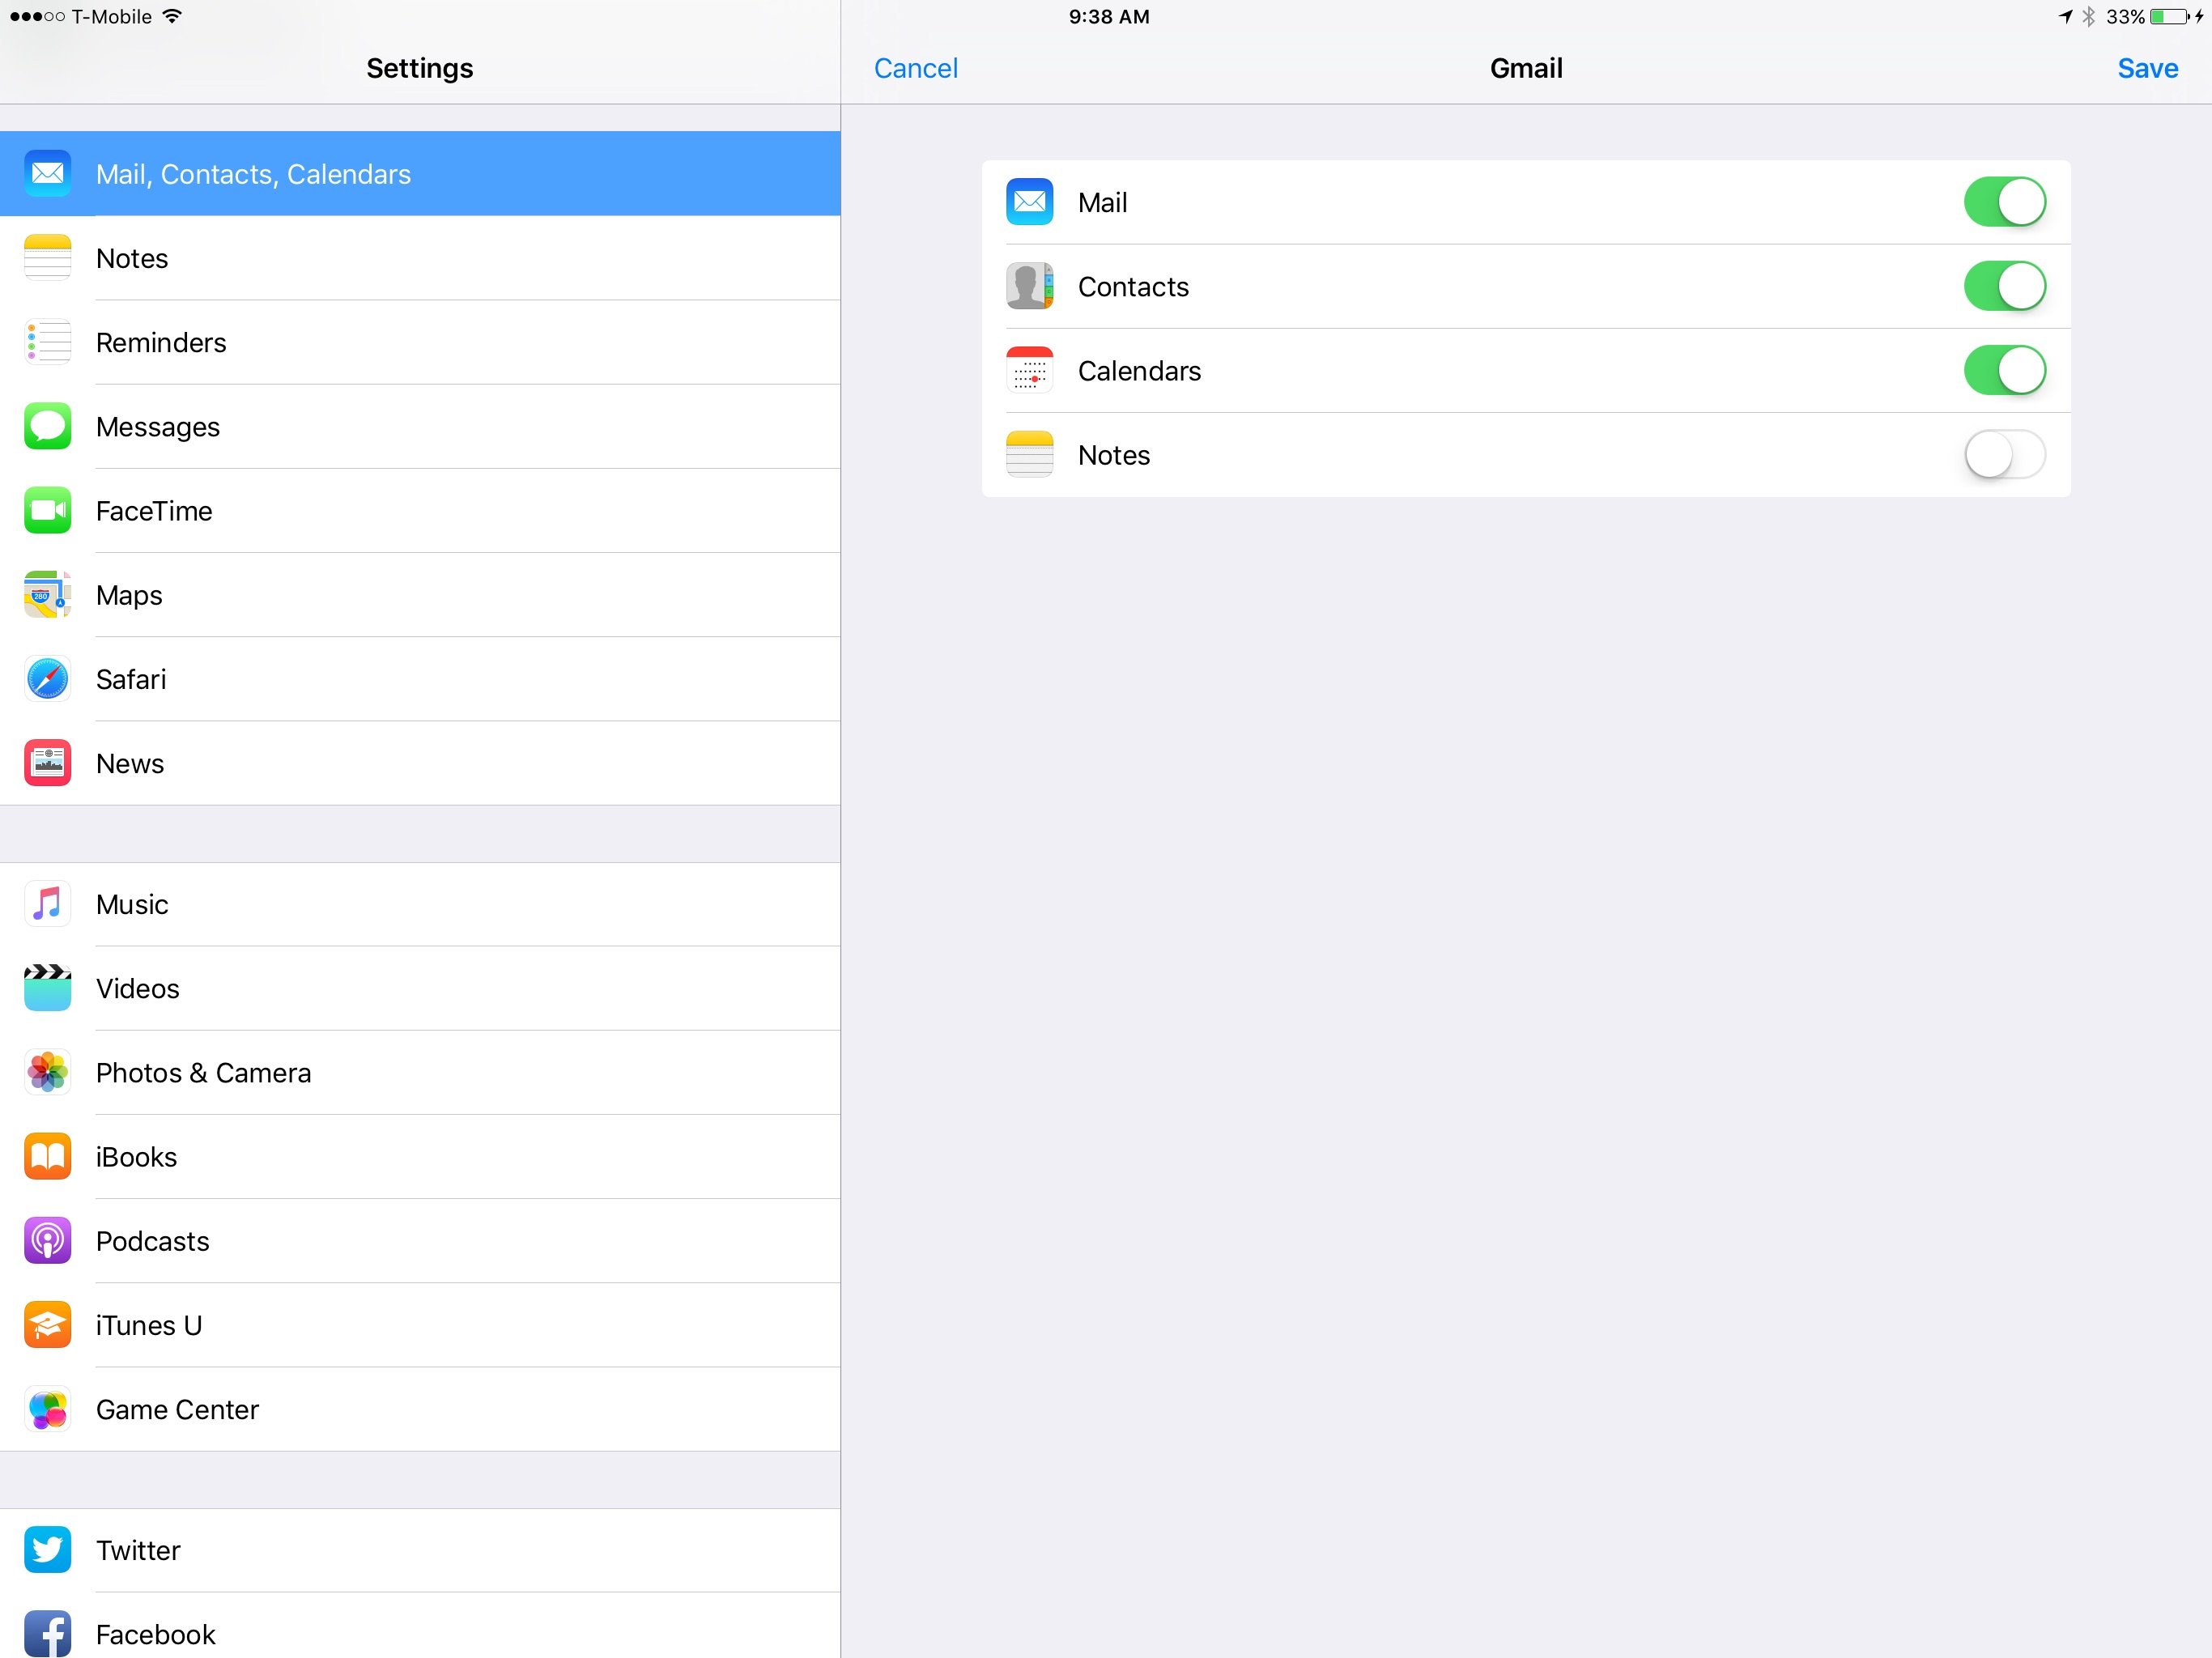Tap the Videos clapperboard icon

(x=47, y=988)
